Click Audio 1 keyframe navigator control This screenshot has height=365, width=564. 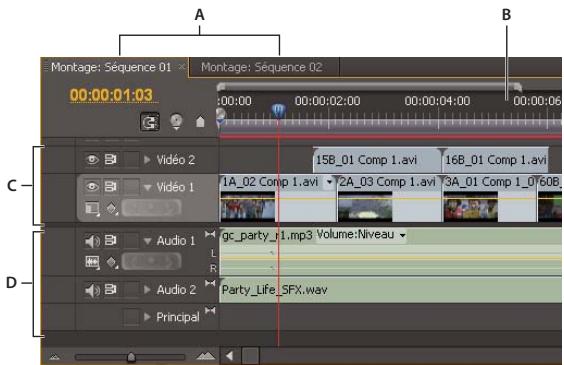[x=151, y=261]
